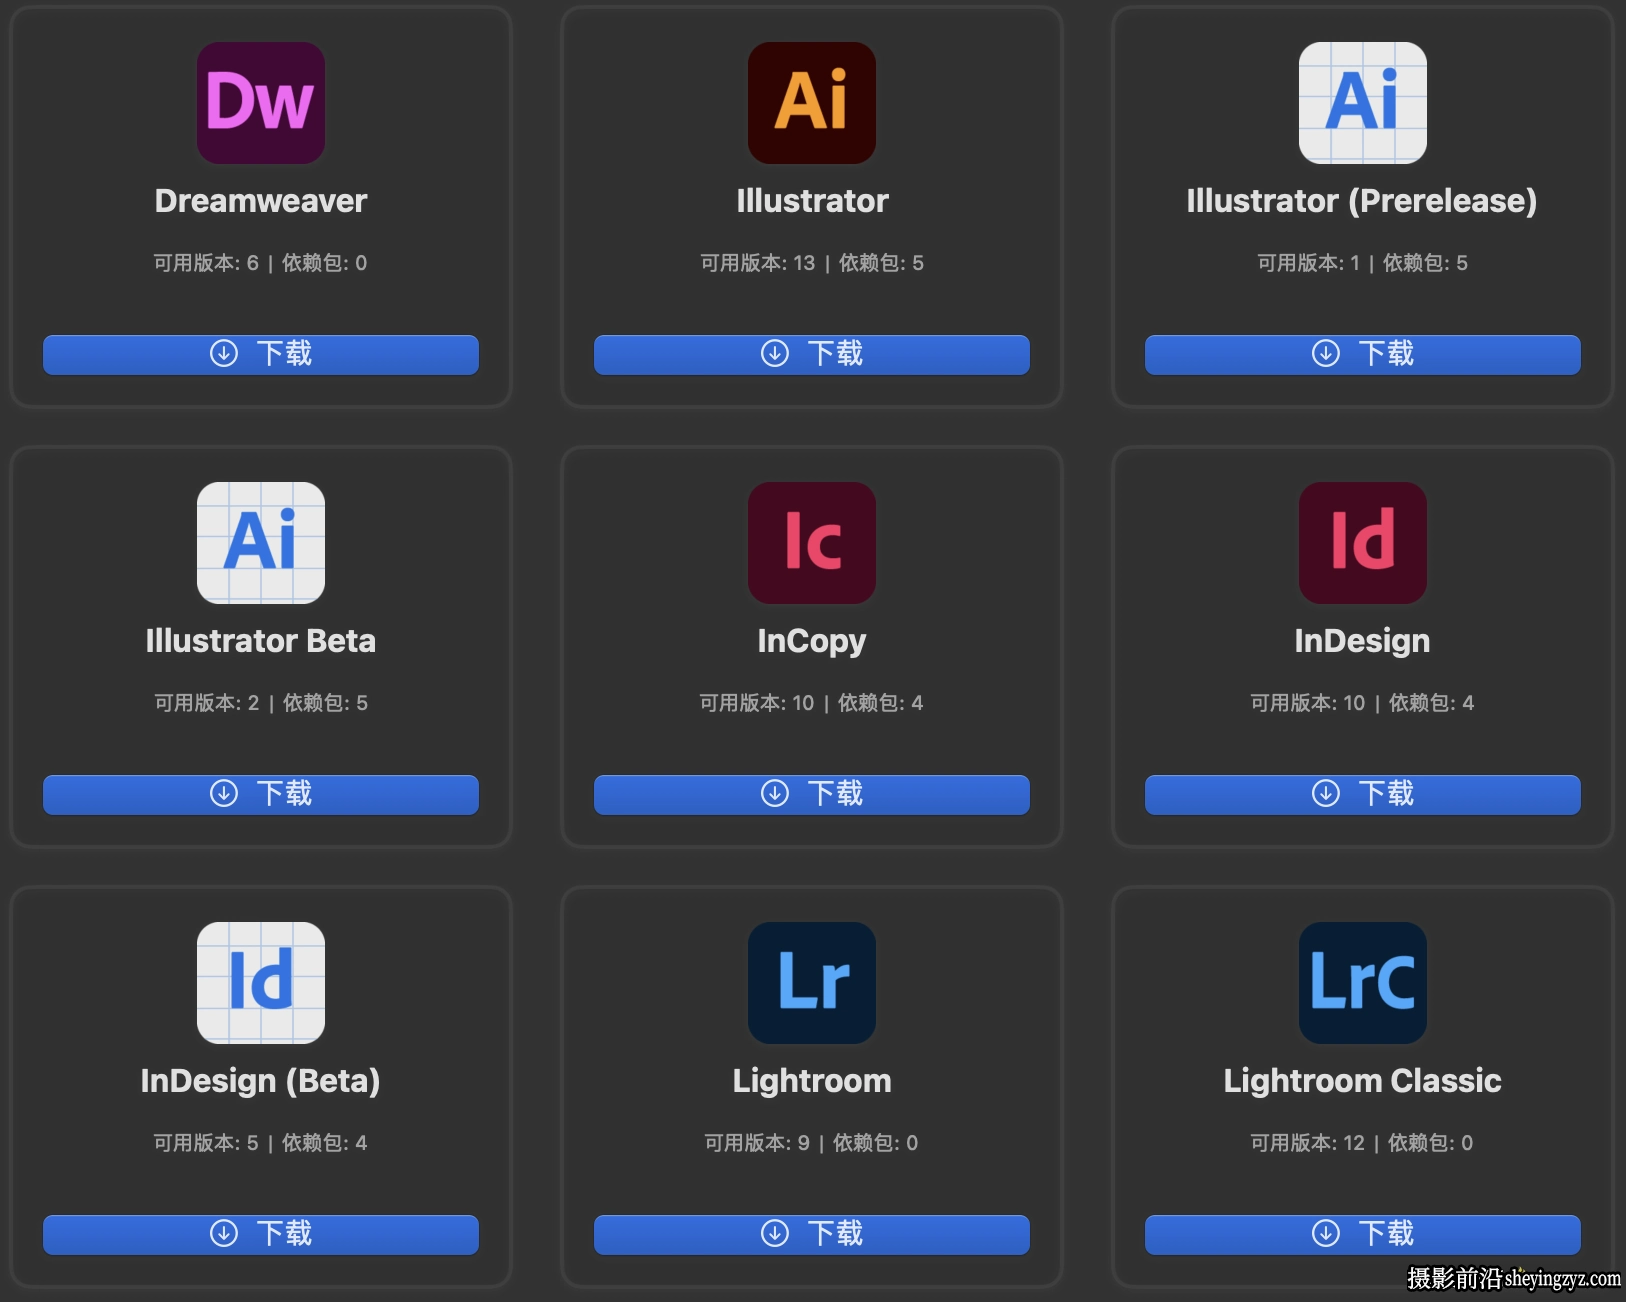Download InCopy using its 下载 button
Screen dimensions: 1626x1302
(x=812, y=794)
